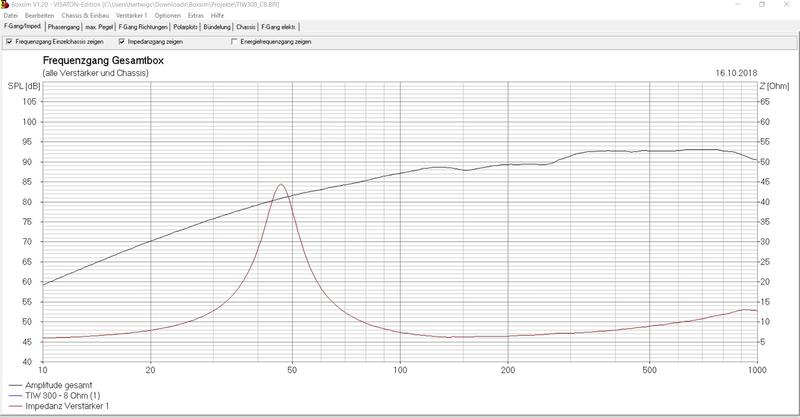Enable Energiefrequenzgang zeigen checkbox
Viewport: 800px width, 418px height.
(234, 42)
